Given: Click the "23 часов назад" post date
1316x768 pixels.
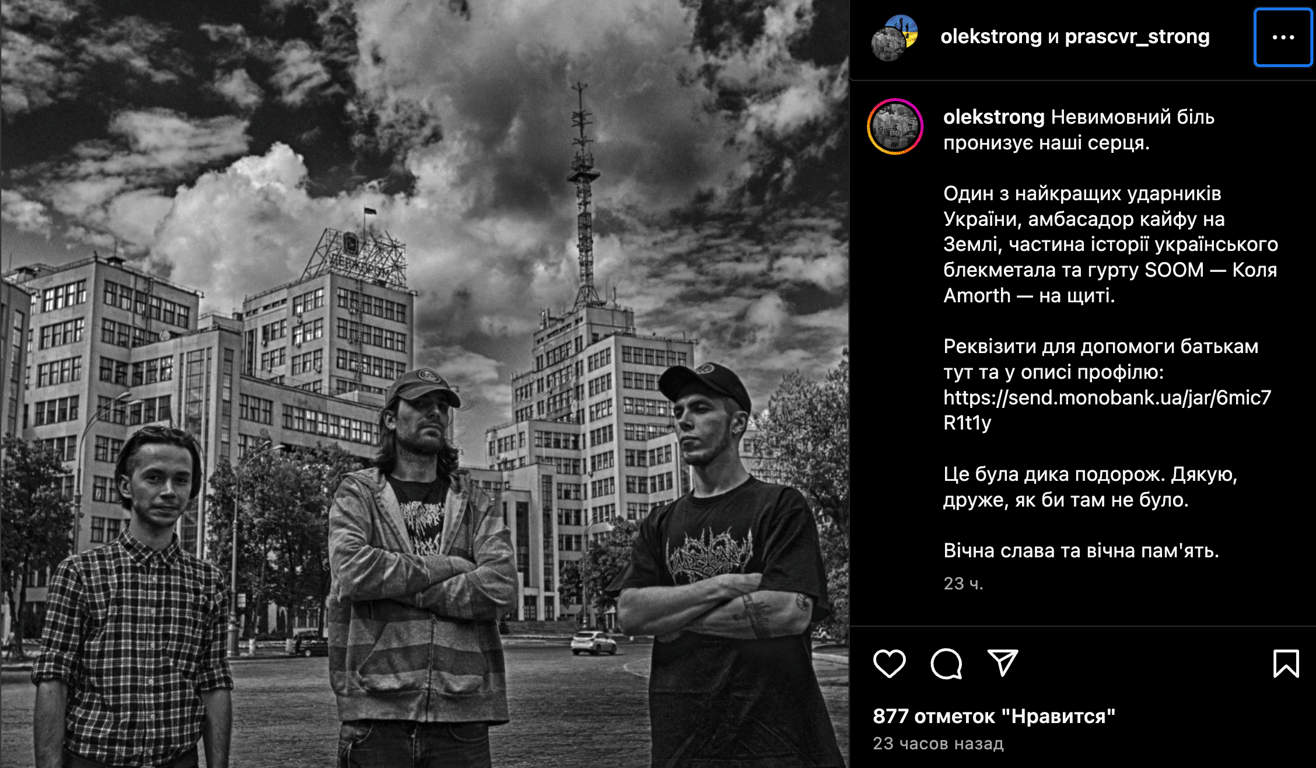Looking at the screenshot, I should [x=938, y=743].
